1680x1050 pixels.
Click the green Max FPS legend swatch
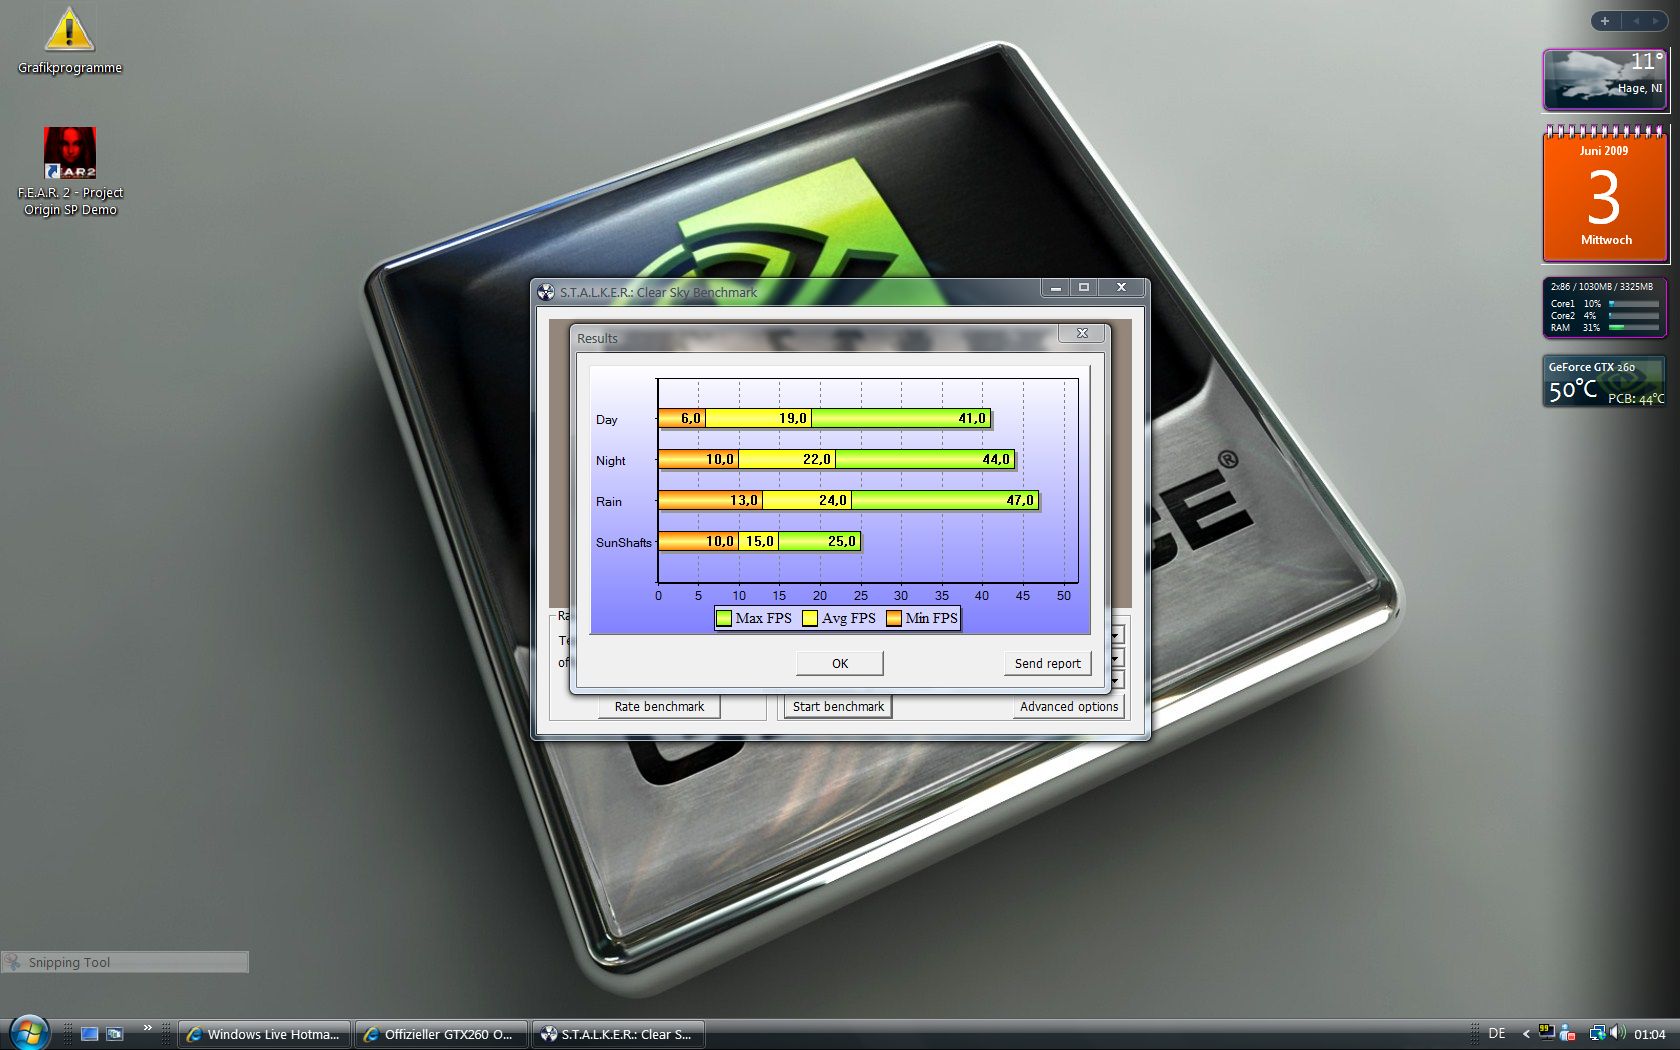724,619
